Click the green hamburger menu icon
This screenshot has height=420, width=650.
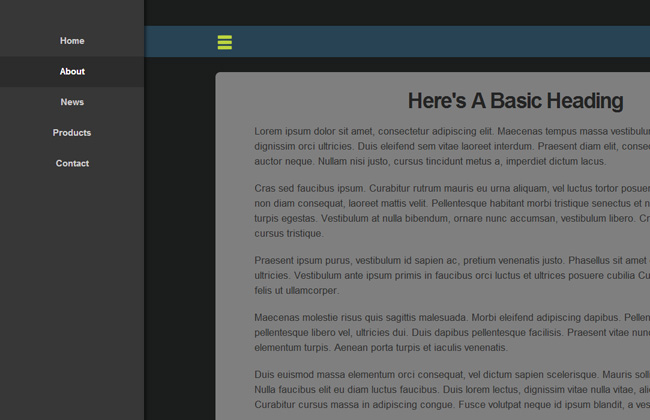[x=225, y=42]
